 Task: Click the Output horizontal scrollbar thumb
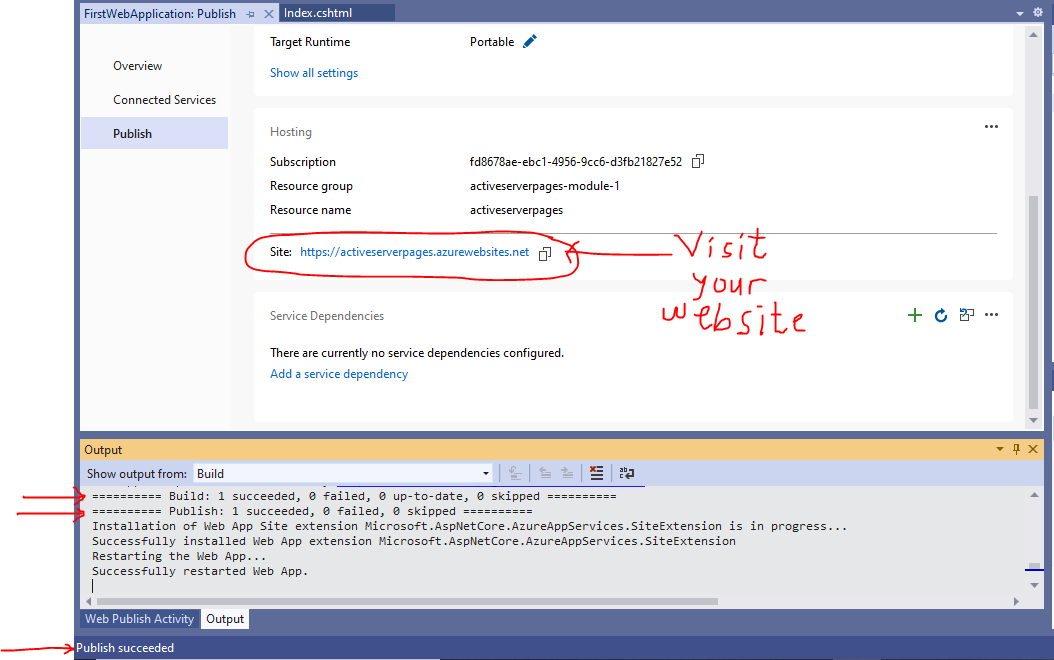coord(407,602)
